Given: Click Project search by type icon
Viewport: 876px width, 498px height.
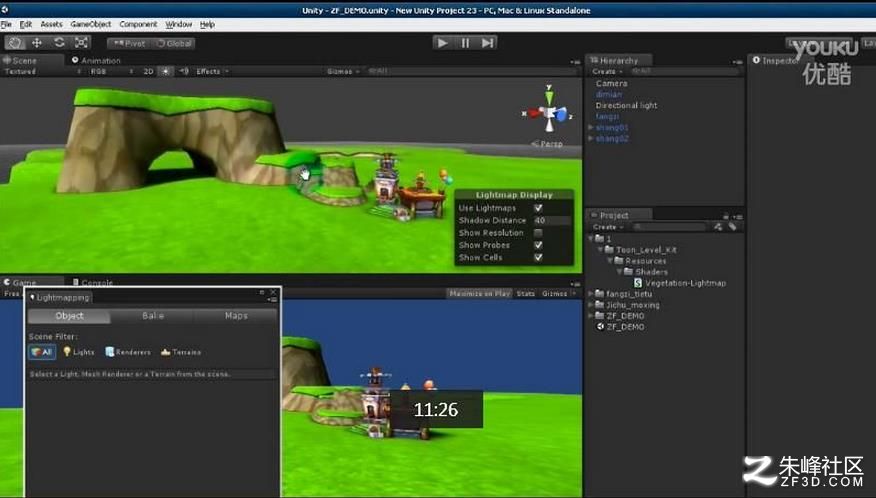Looking at the screenshot, I should [718, 227].
